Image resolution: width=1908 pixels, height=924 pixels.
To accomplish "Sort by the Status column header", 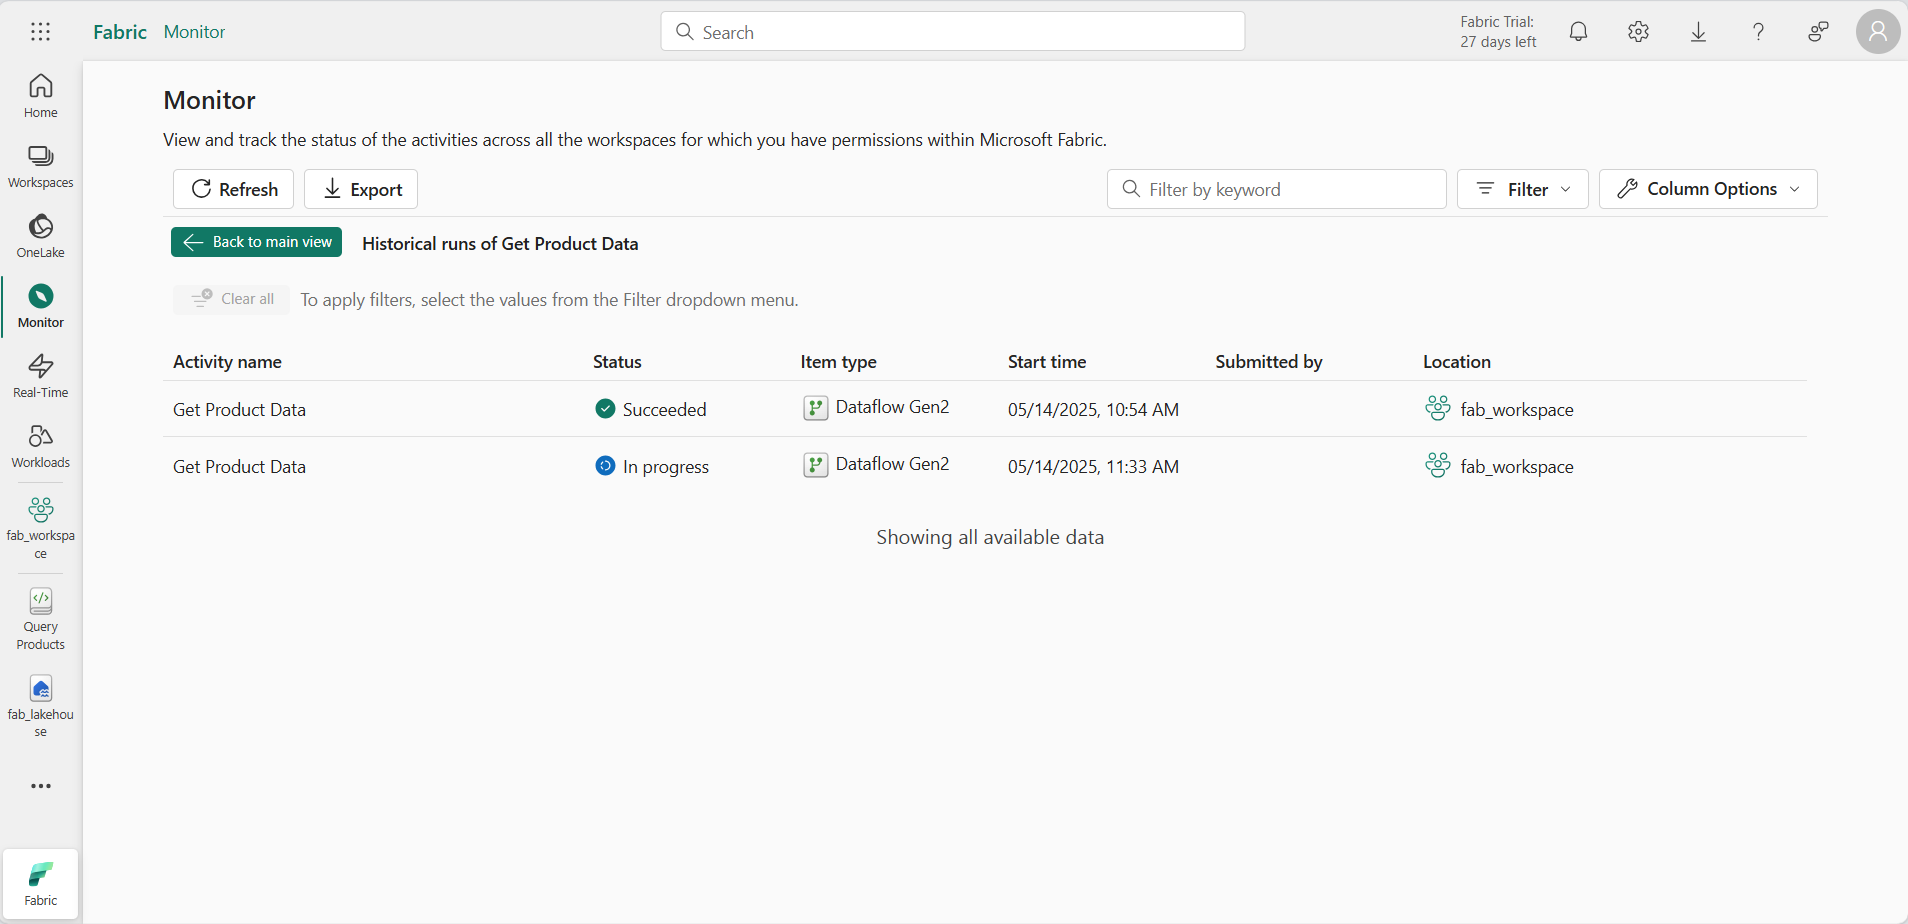I will tap(617, 362).
